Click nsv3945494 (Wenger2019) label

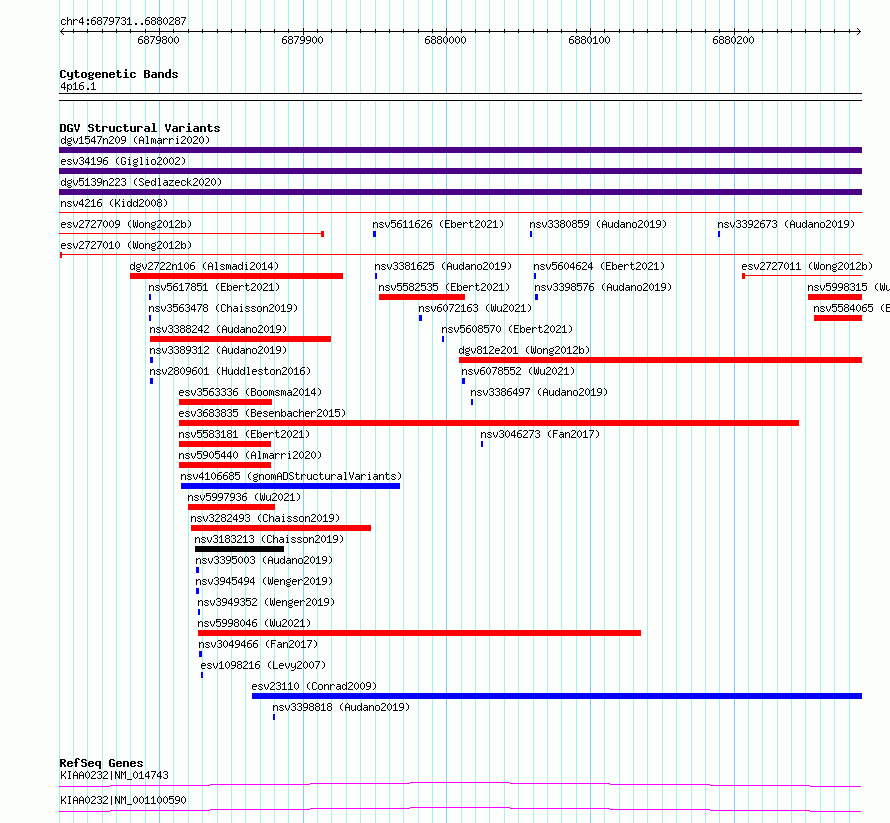(x=264, y=581)
